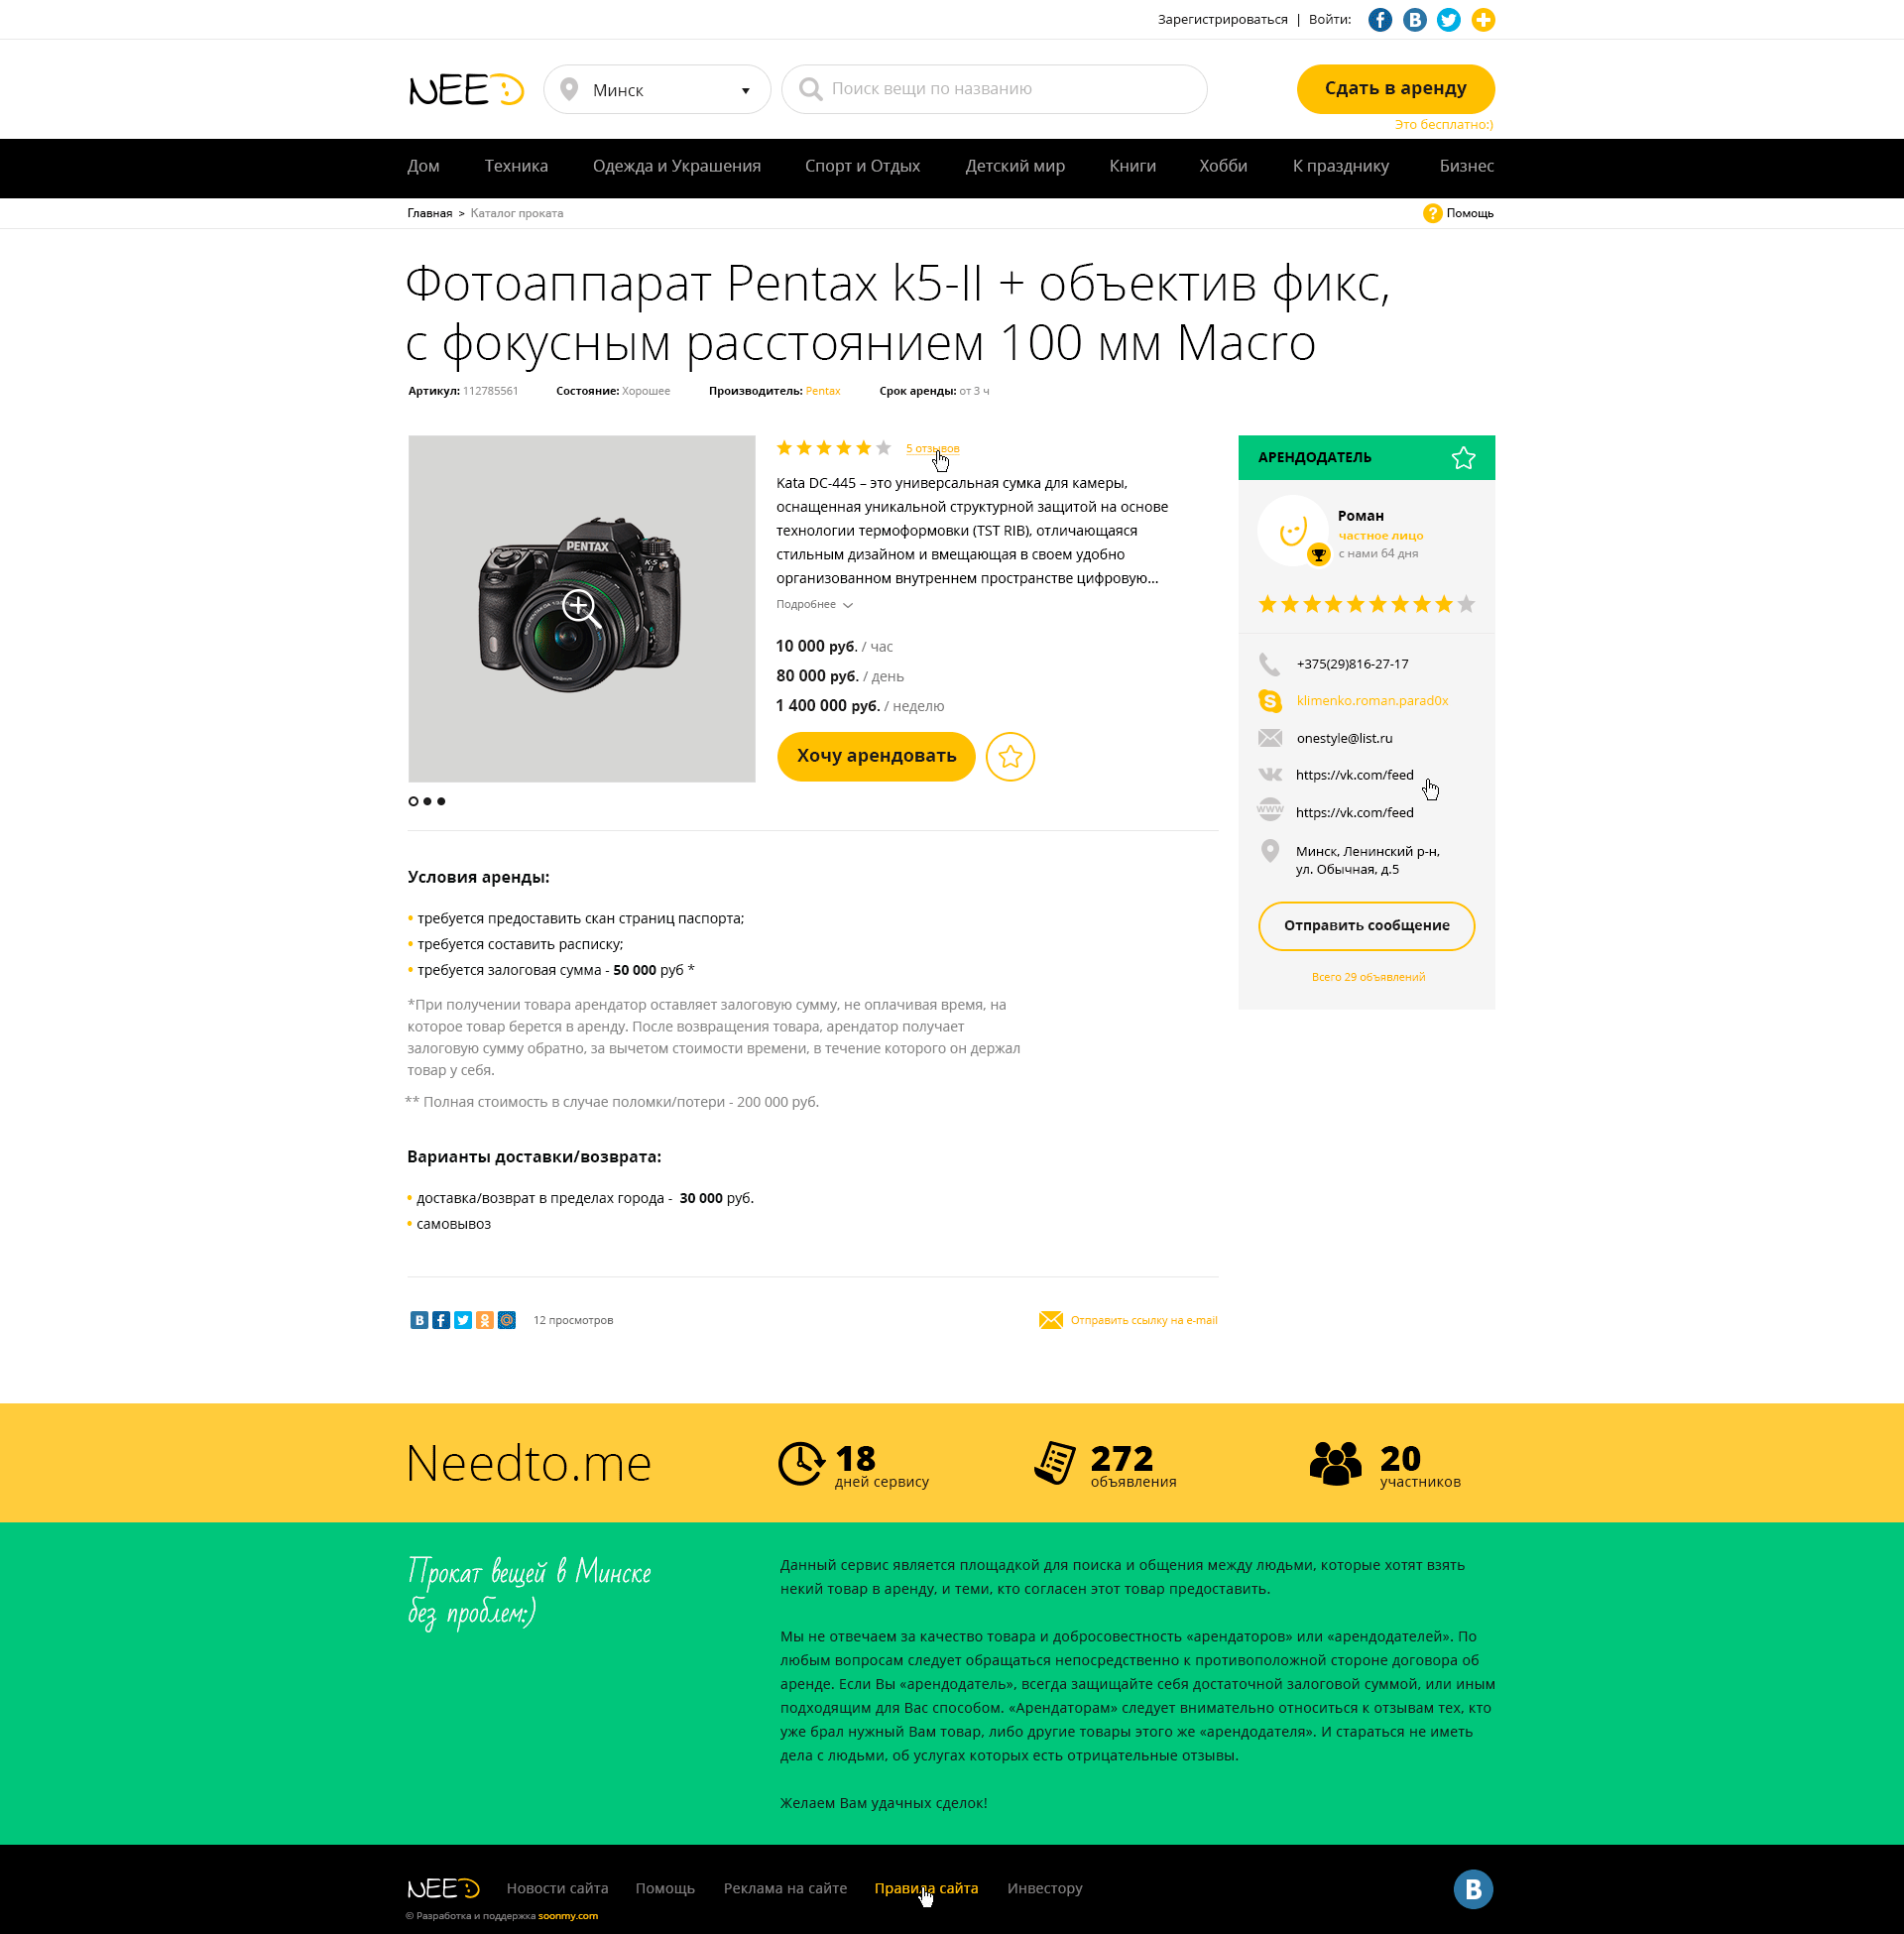Click Отправить сообщение button
Image resolution: width=1904 pixels, height=1934 pixels.
coord(1366,926)
